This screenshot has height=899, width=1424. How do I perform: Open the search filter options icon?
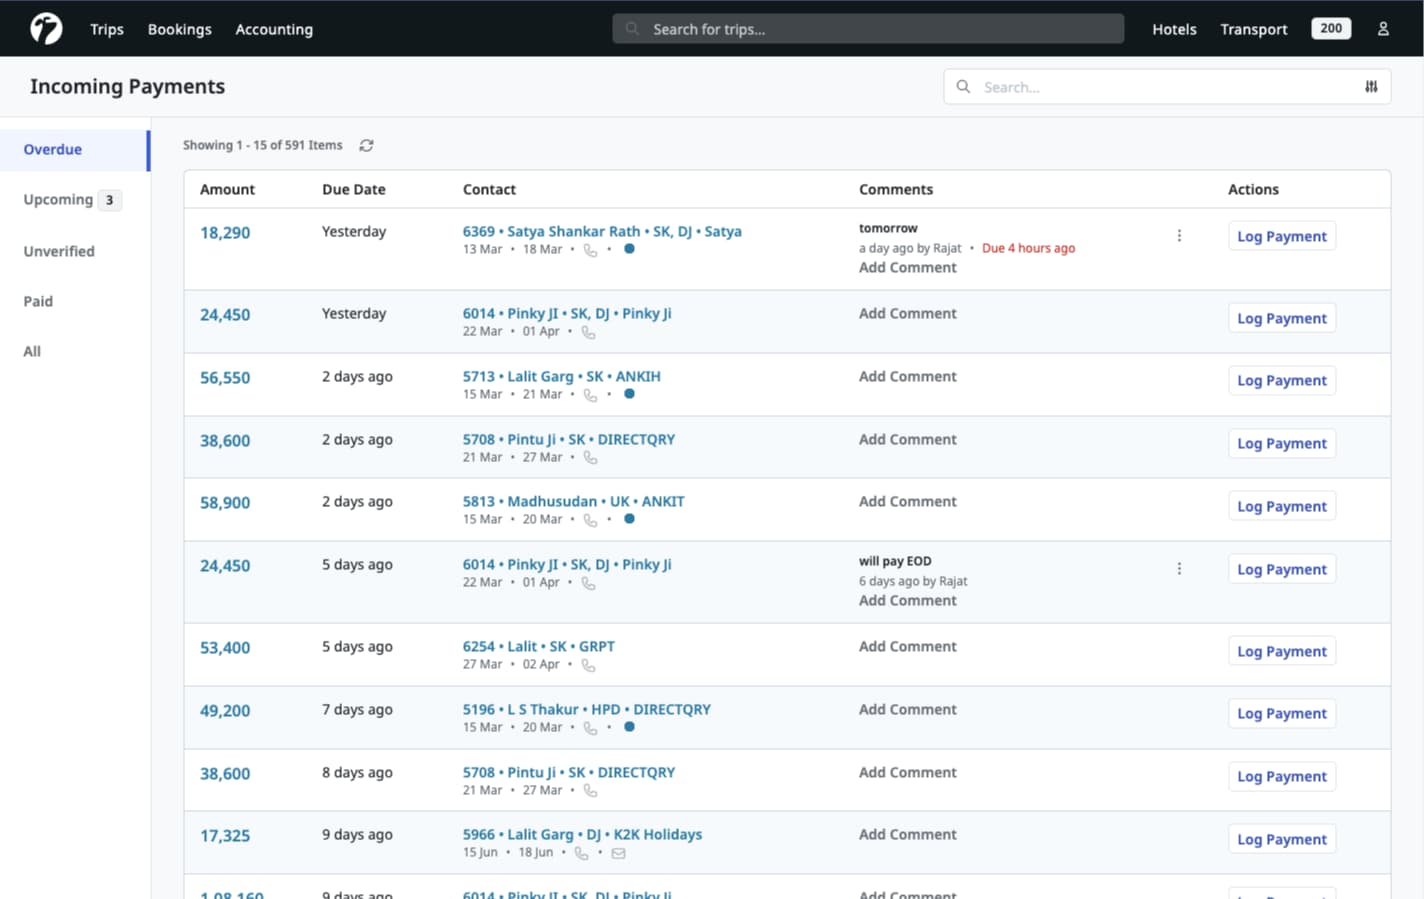coord(1371,87)
